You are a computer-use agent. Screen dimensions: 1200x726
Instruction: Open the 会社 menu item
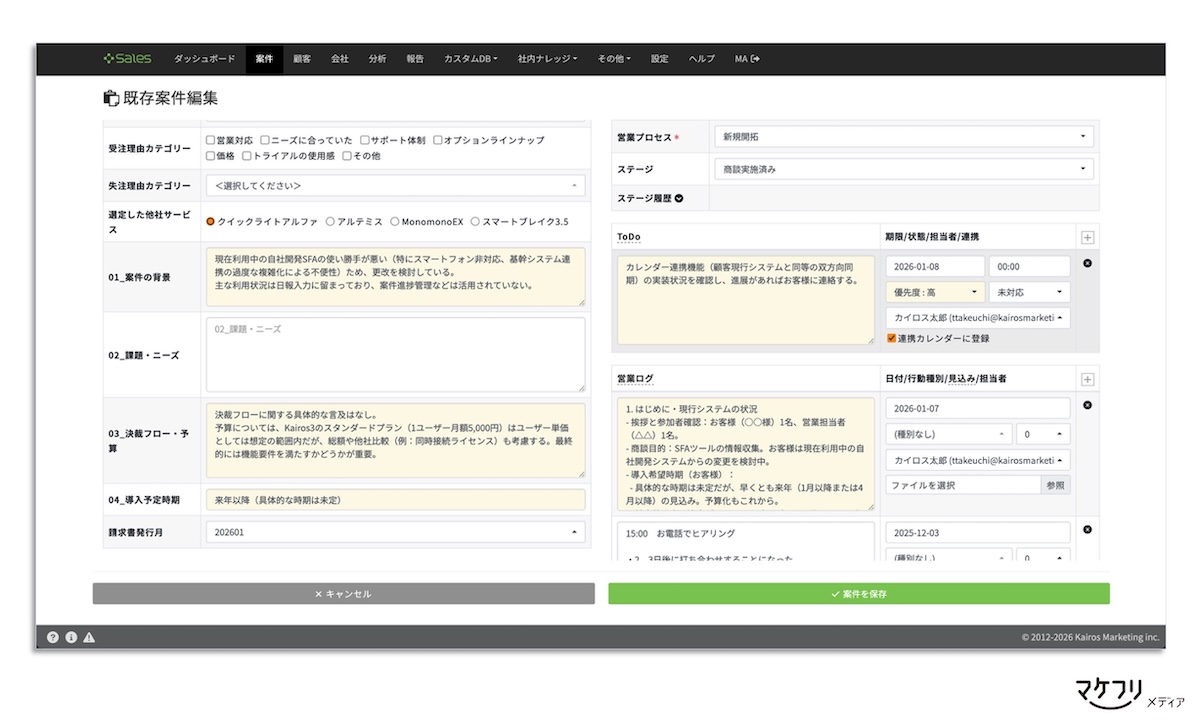point(340,59)
